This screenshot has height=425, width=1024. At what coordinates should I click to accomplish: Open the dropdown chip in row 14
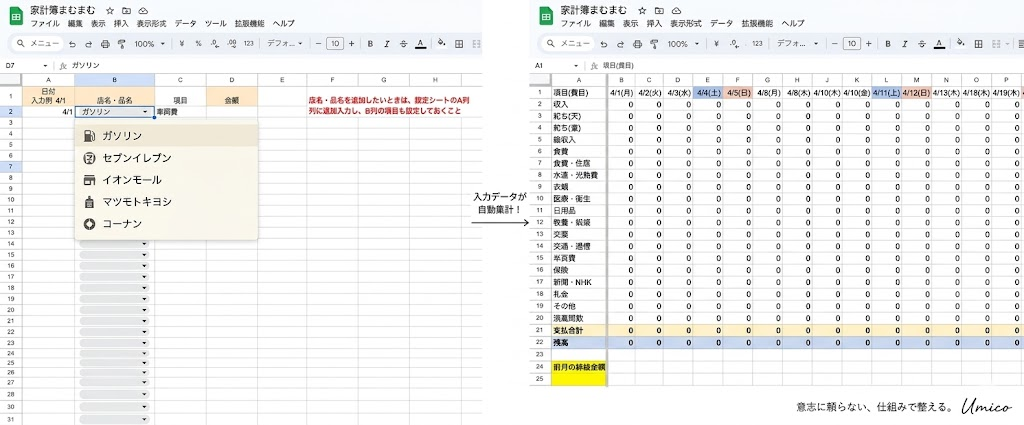114,244
